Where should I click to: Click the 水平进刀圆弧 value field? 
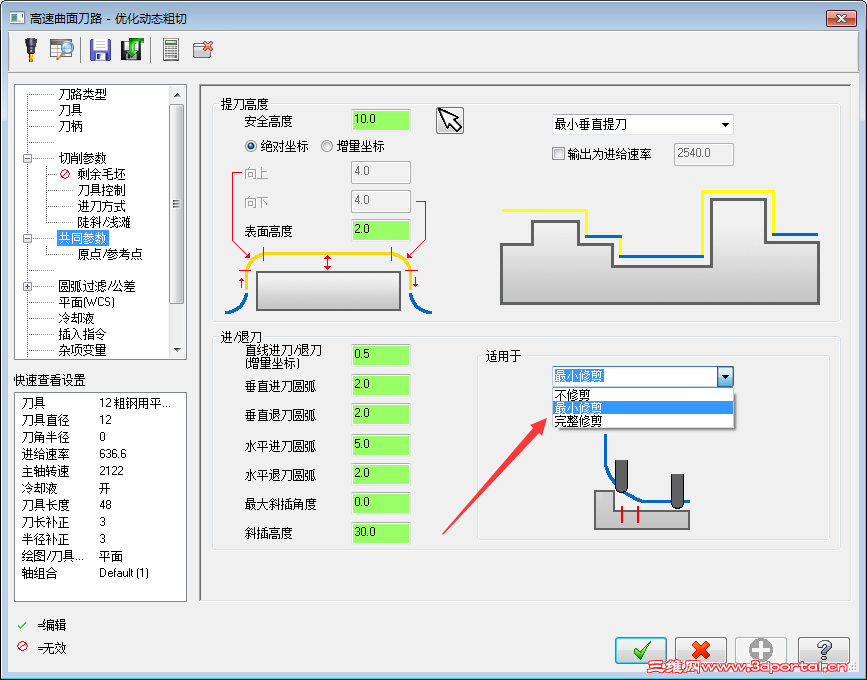coord(380,445)
